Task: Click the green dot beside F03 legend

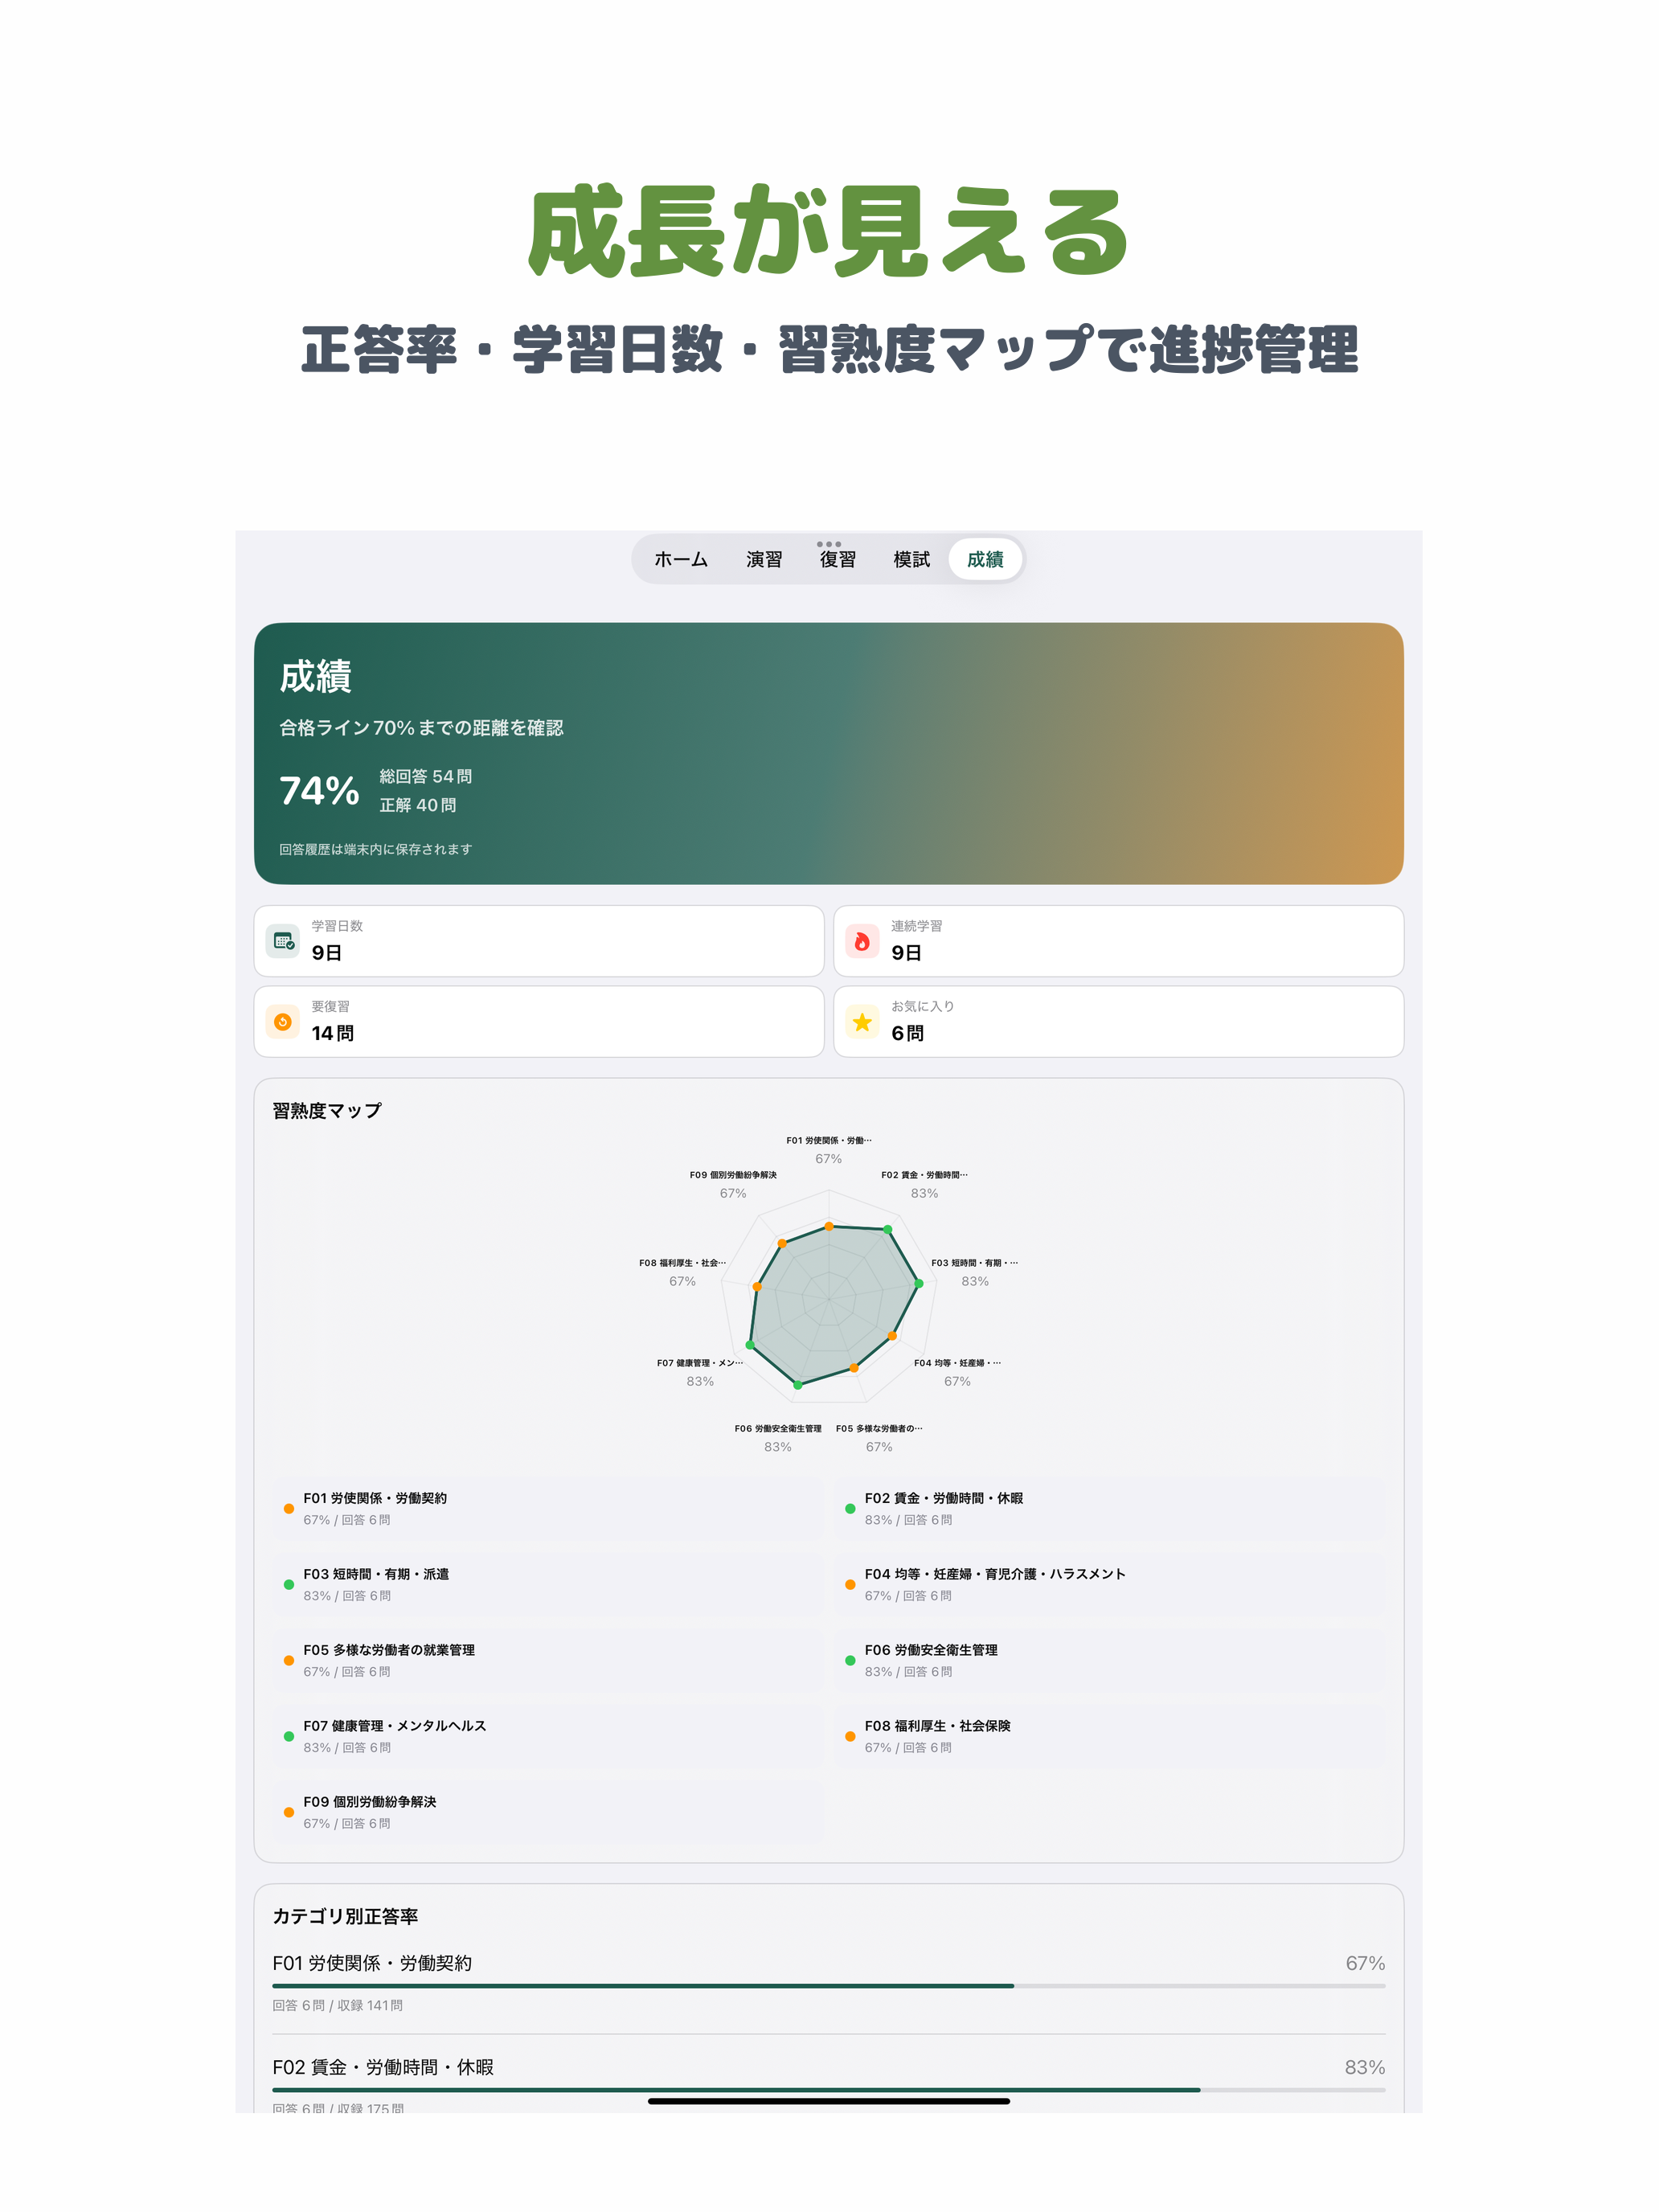Action: click(289, 1585)
